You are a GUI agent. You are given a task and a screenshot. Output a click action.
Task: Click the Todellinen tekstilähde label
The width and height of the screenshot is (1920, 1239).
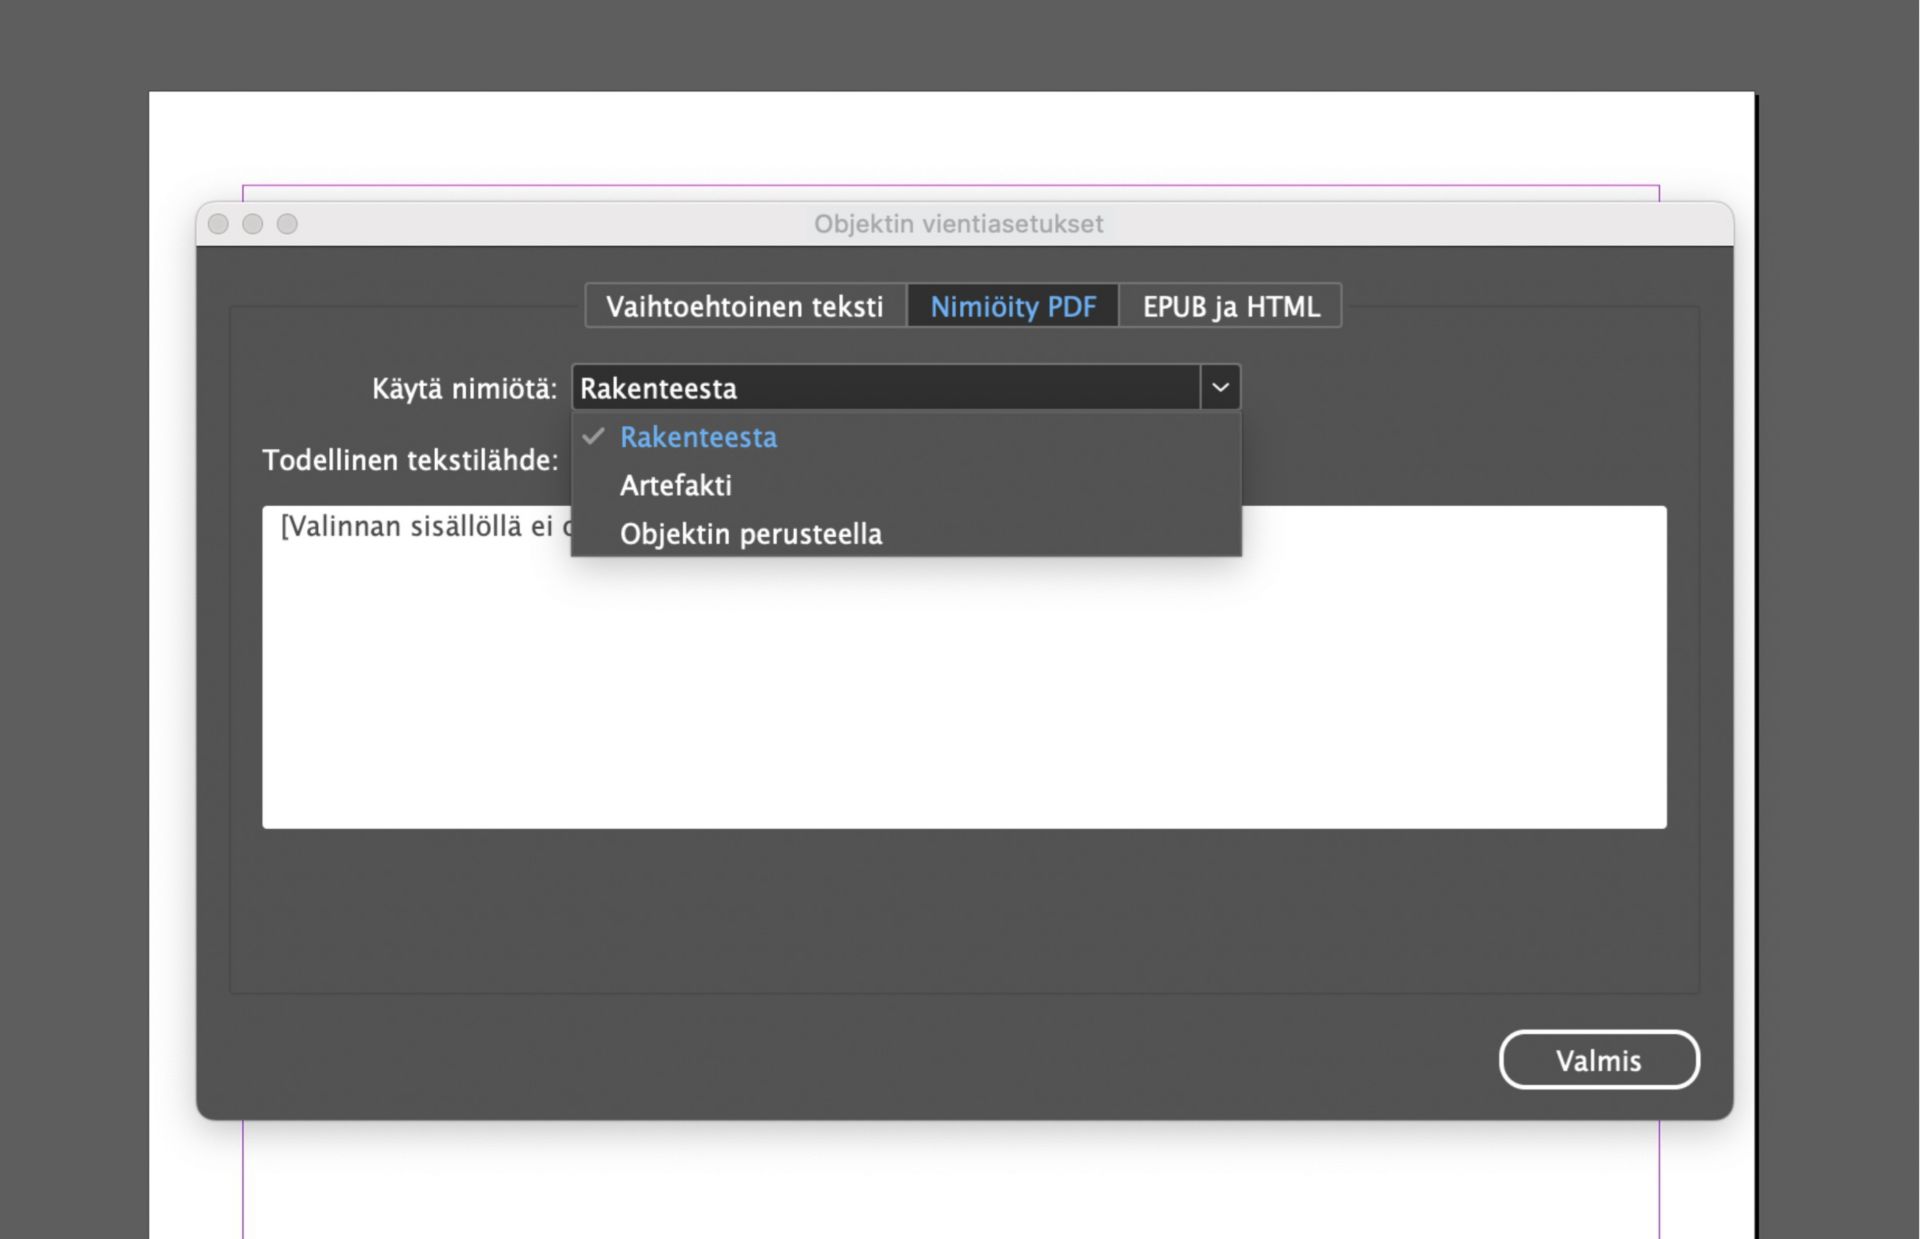click(x=410, y=460)
